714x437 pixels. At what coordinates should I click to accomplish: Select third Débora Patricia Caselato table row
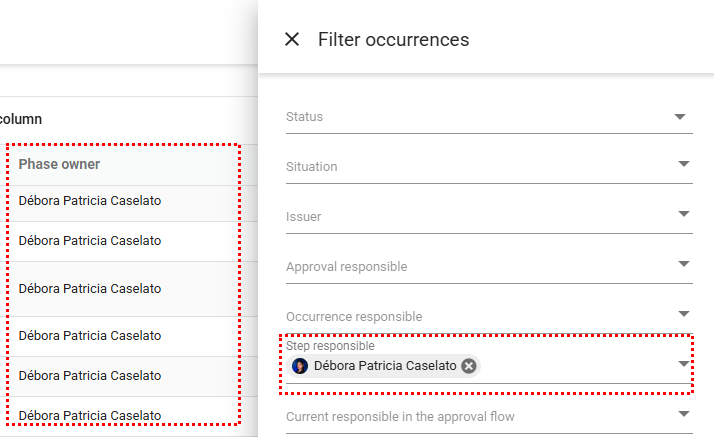click(90, 288)
